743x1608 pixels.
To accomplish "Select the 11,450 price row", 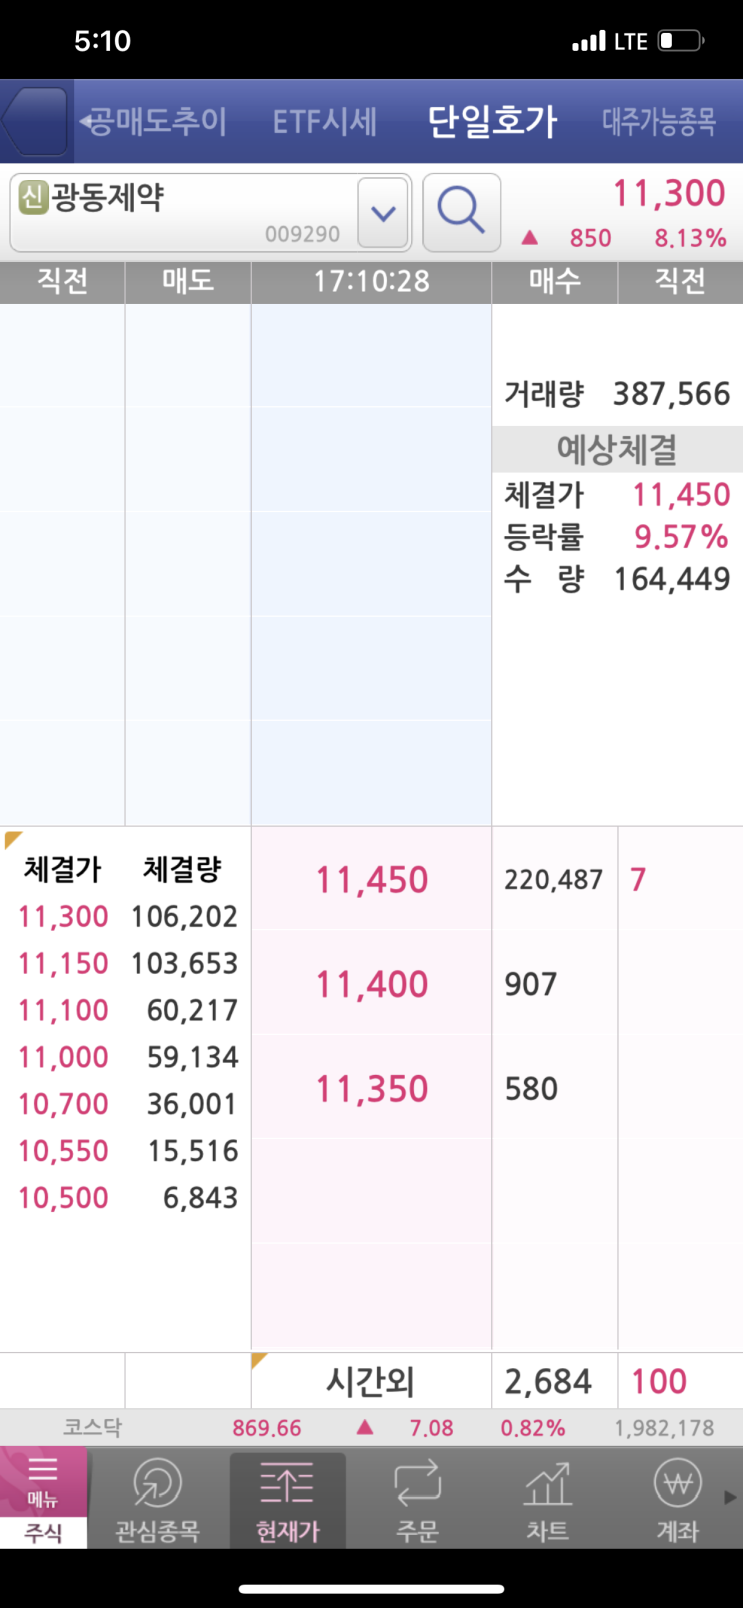I will pos(372,880).
